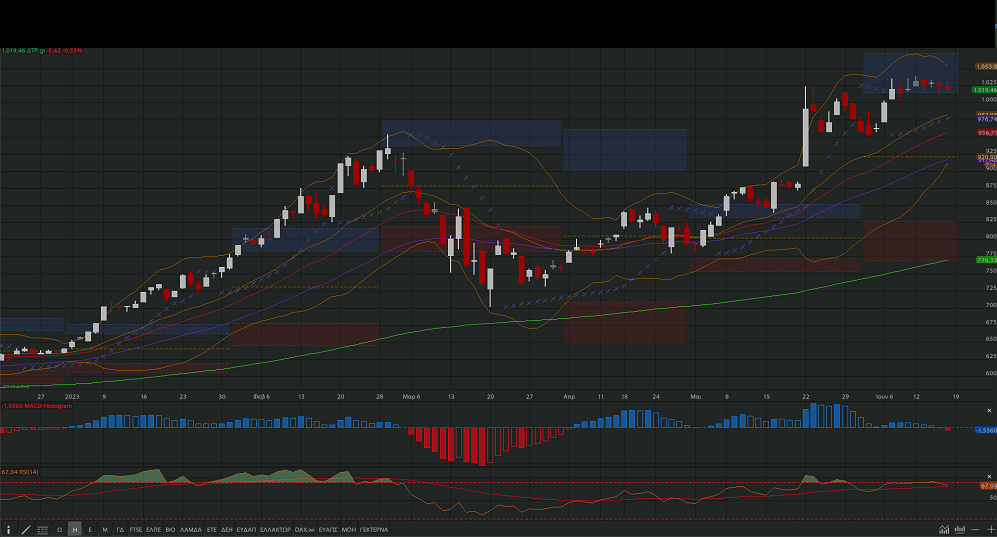The height and width of the screenshot is (537, 997).
Task: Click the Φεβ 6 date axis label
Action: point(261,397)
